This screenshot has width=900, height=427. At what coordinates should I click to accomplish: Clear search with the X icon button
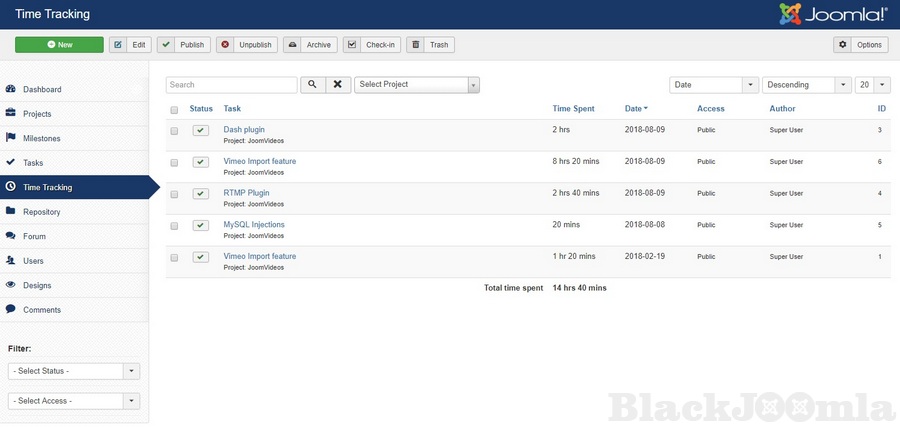point(339,85)
